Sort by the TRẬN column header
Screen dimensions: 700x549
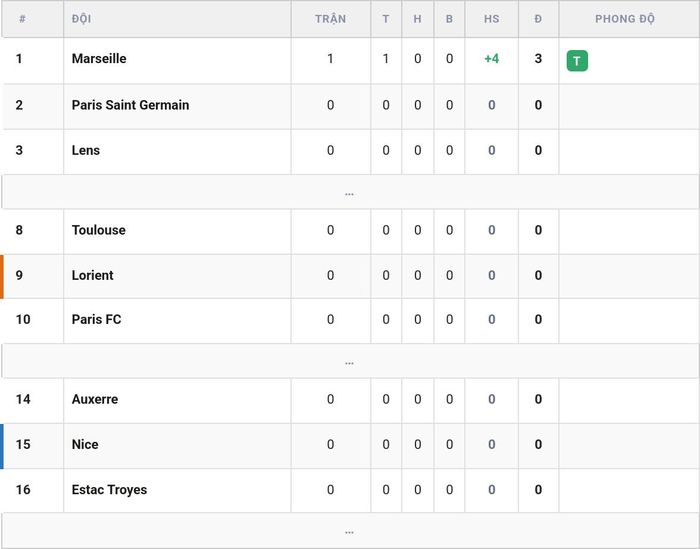330,19
